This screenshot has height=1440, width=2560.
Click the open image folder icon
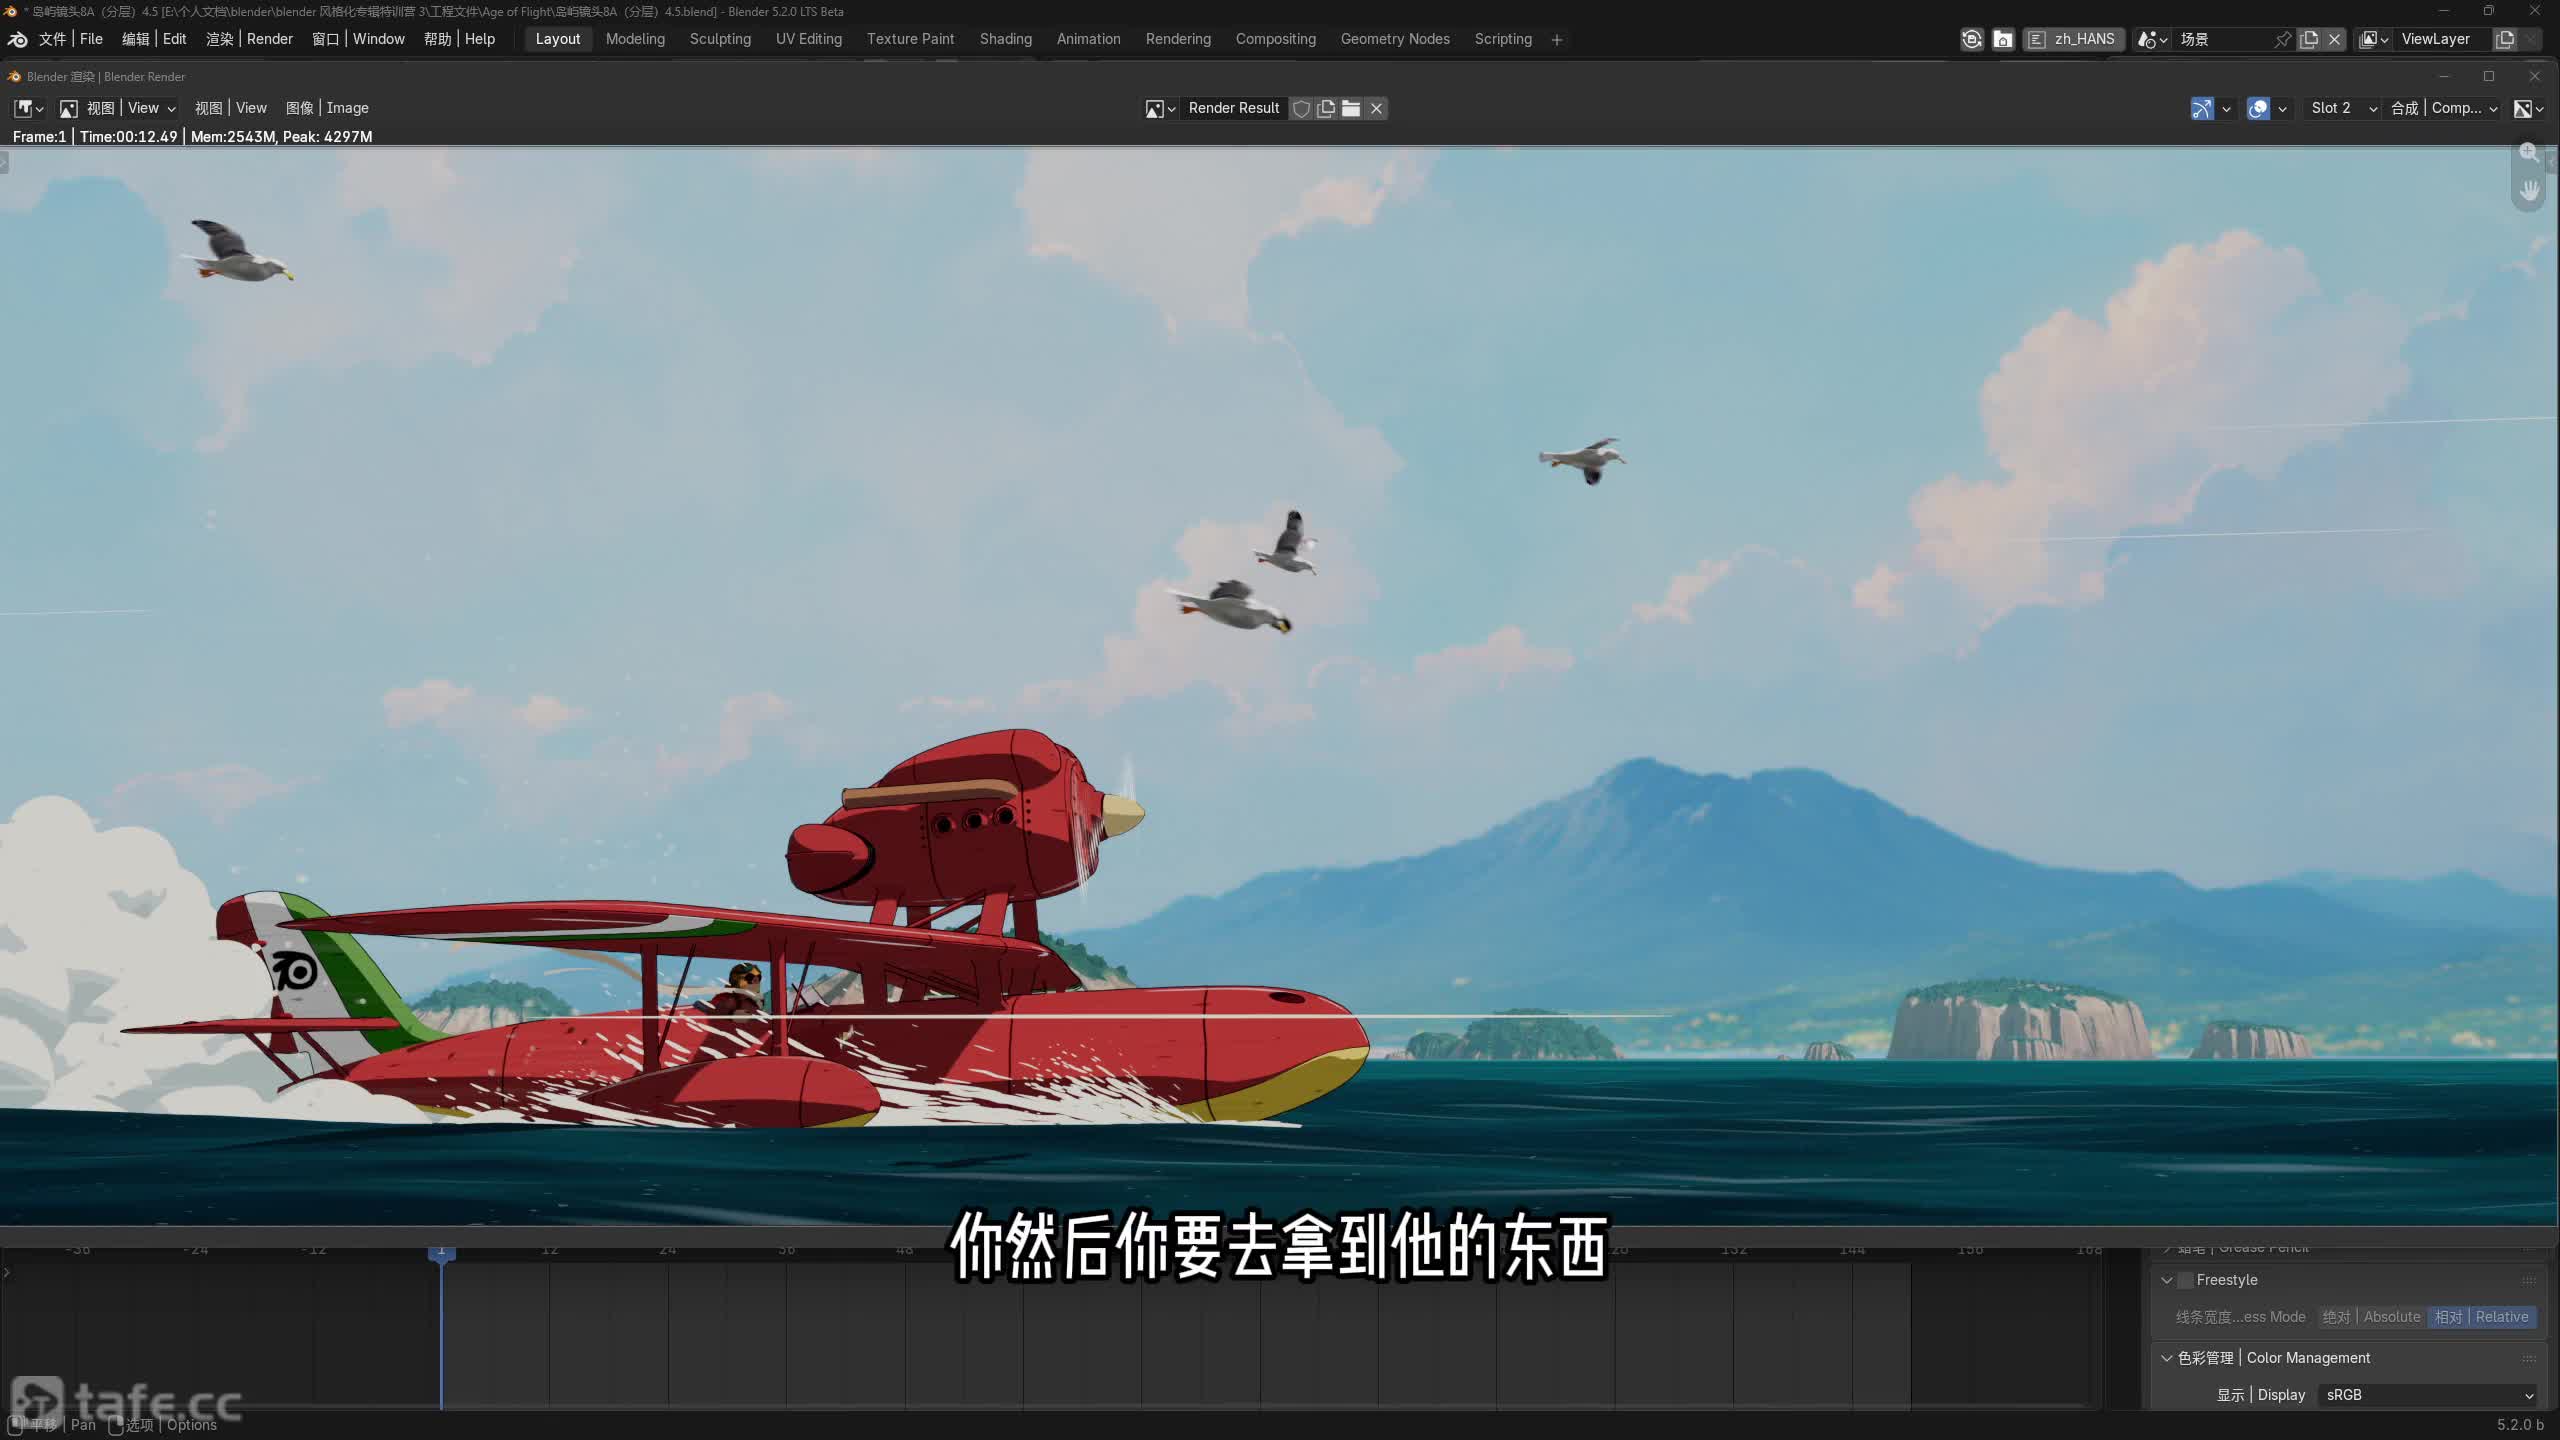[1351, 108]
